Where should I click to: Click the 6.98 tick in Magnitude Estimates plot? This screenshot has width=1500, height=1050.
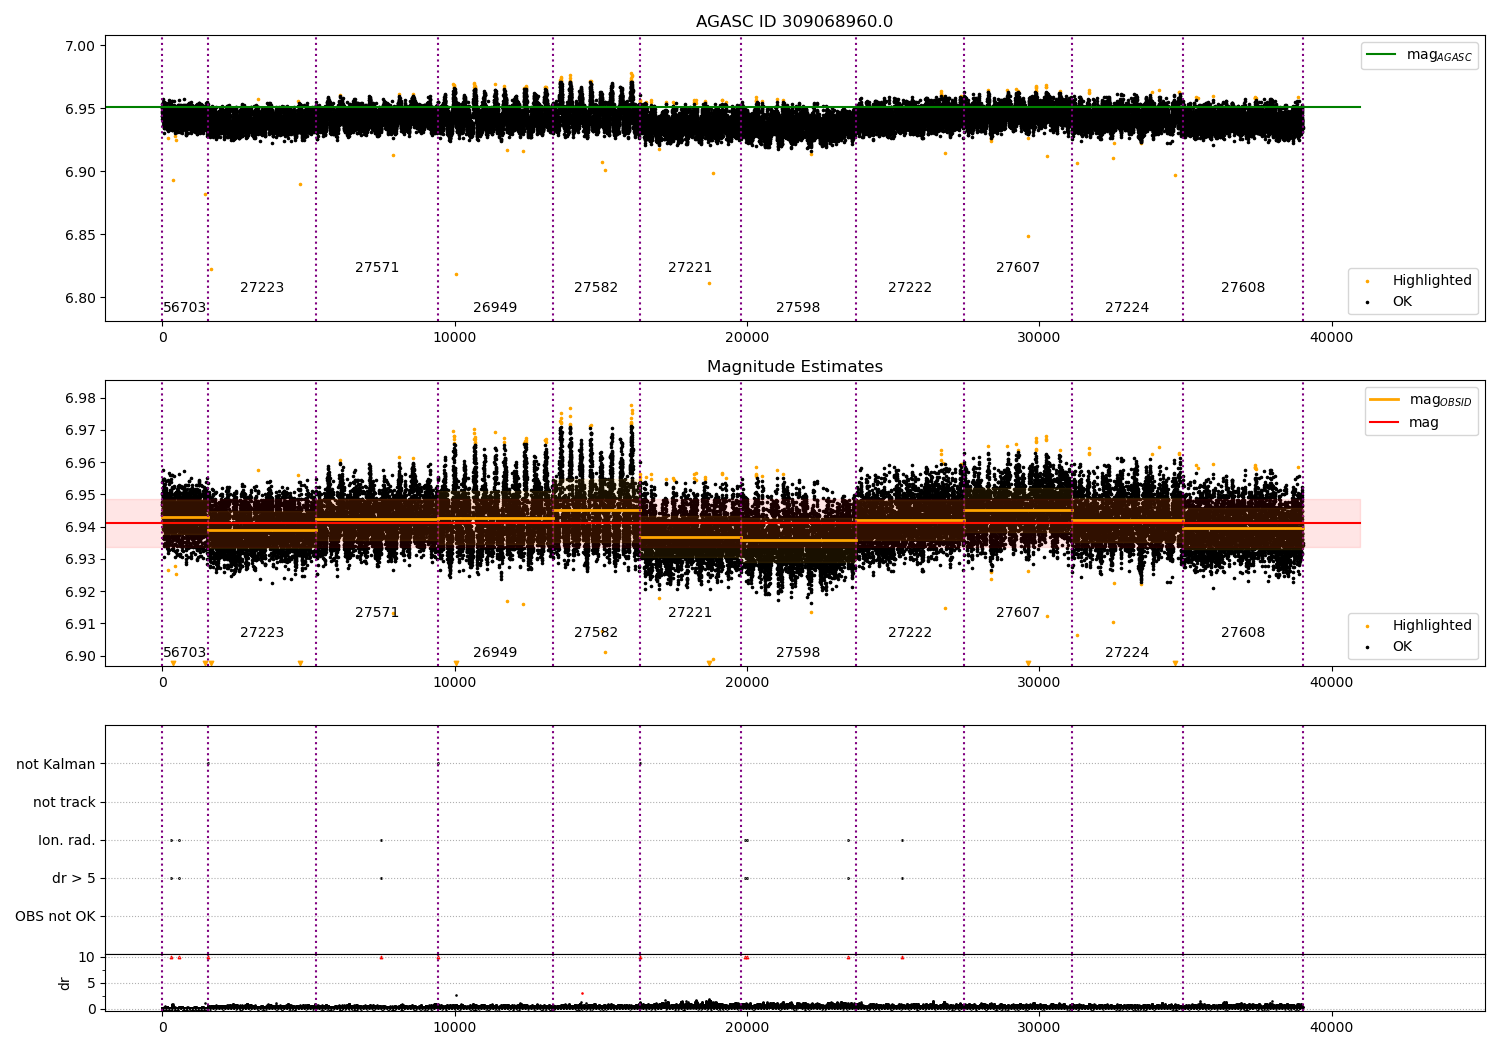pos(80,398)
